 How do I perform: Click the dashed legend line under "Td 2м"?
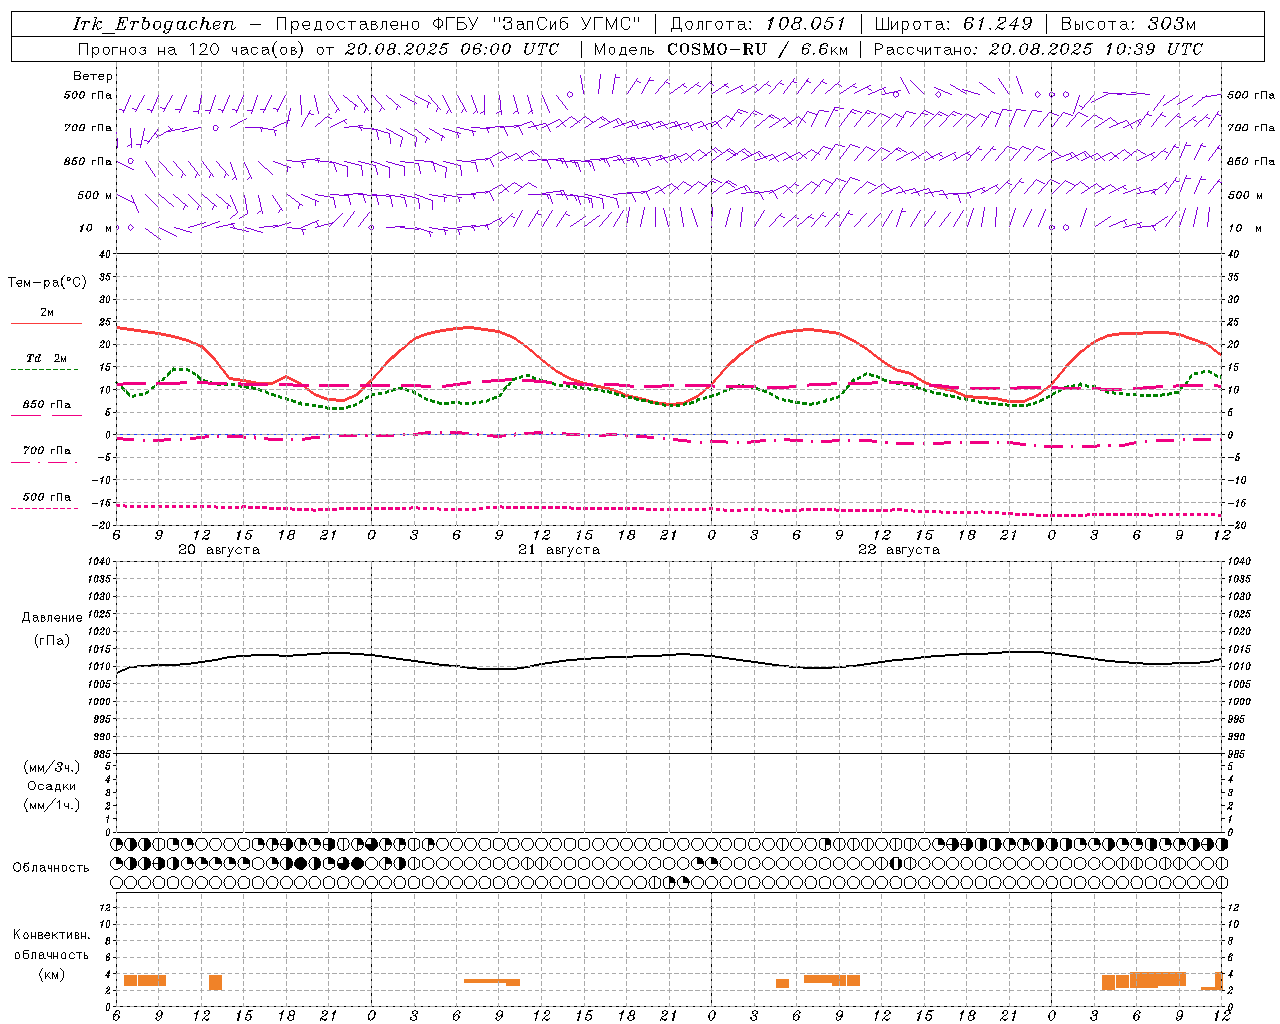click(45, 369)
